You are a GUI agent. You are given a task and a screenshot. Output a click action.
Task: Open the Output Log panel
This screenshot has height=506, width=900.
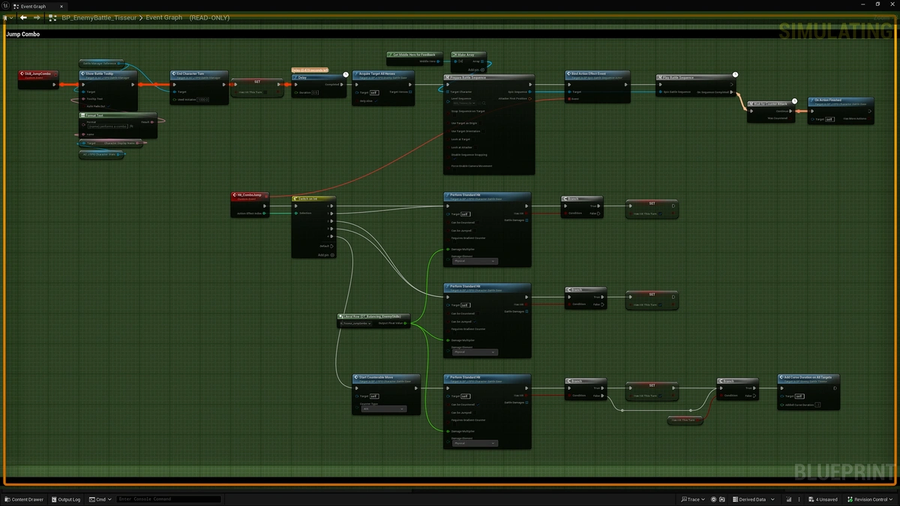coord(66,499)
